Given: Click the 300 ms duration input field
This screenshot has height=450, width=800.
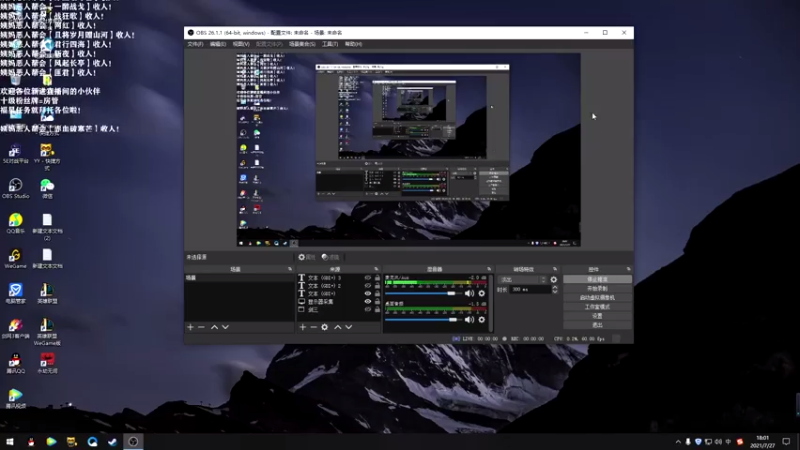Looking at the screenshot, I should (x=530, y=289).
